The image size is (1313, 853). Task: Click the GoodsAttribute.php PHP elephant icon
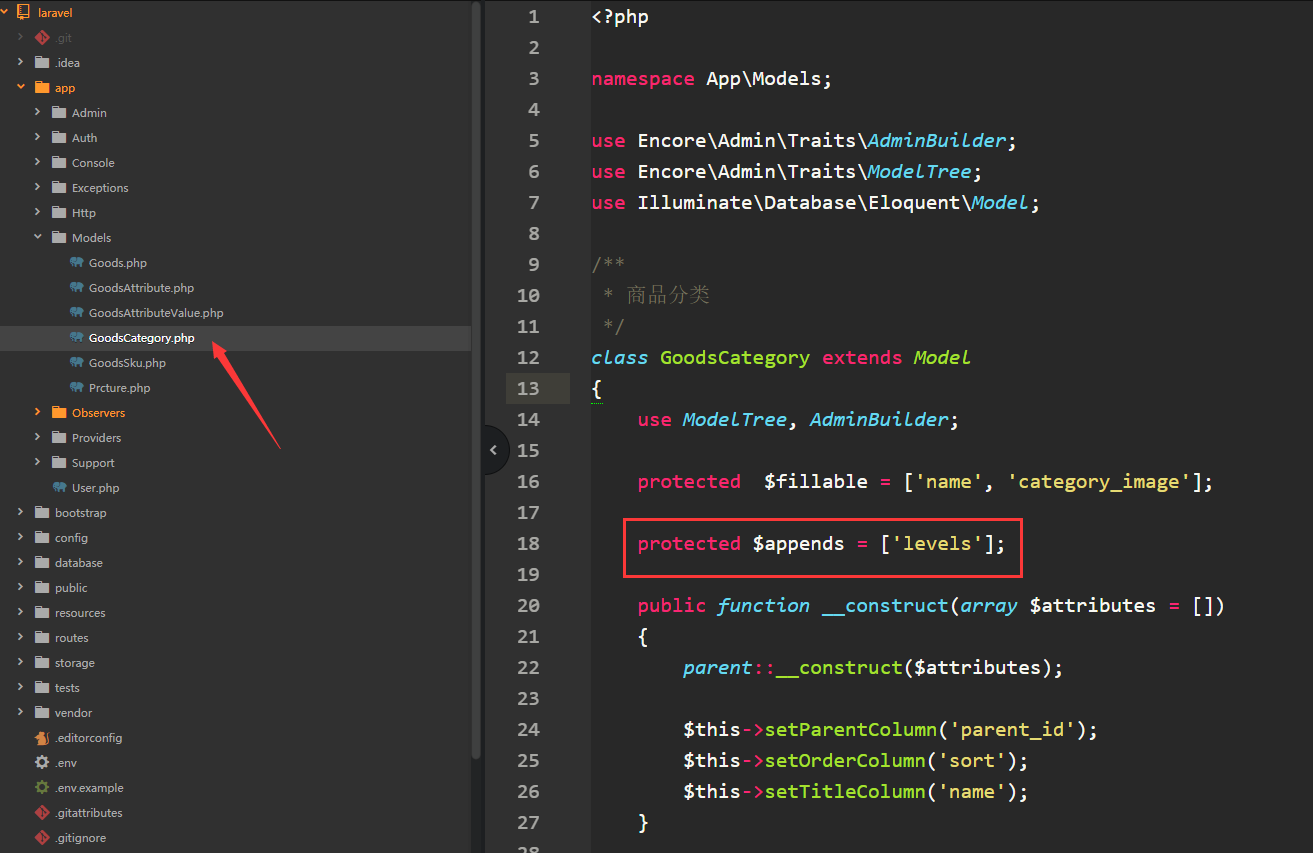pos(77,287)
